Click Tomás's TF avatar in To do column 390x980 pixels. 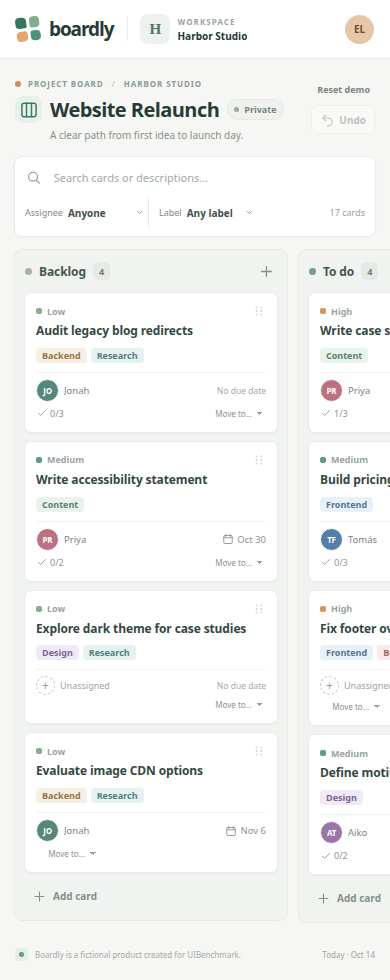(331, 539)
